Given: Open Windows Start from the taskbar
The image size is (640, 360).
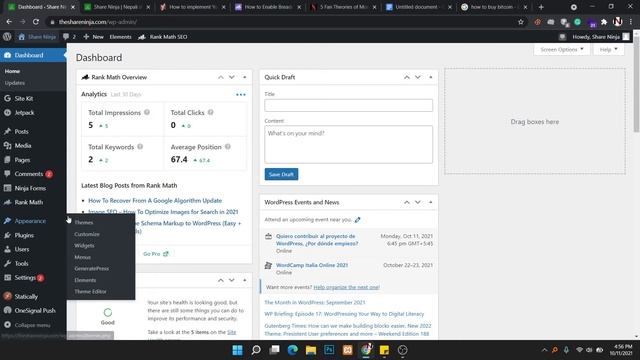Looking at the screenshot, I should click(x=238, y=350).
